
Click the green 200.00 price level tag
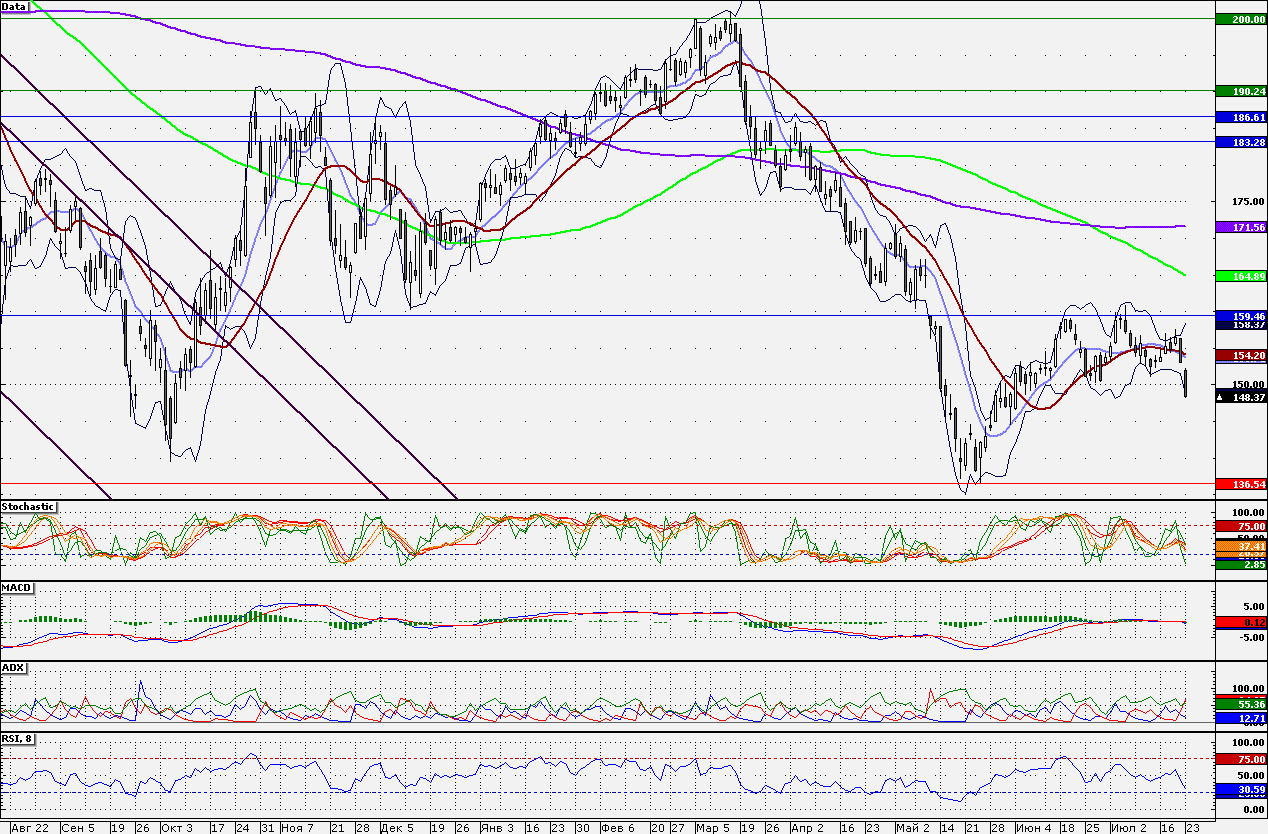tap(1240, 19)
